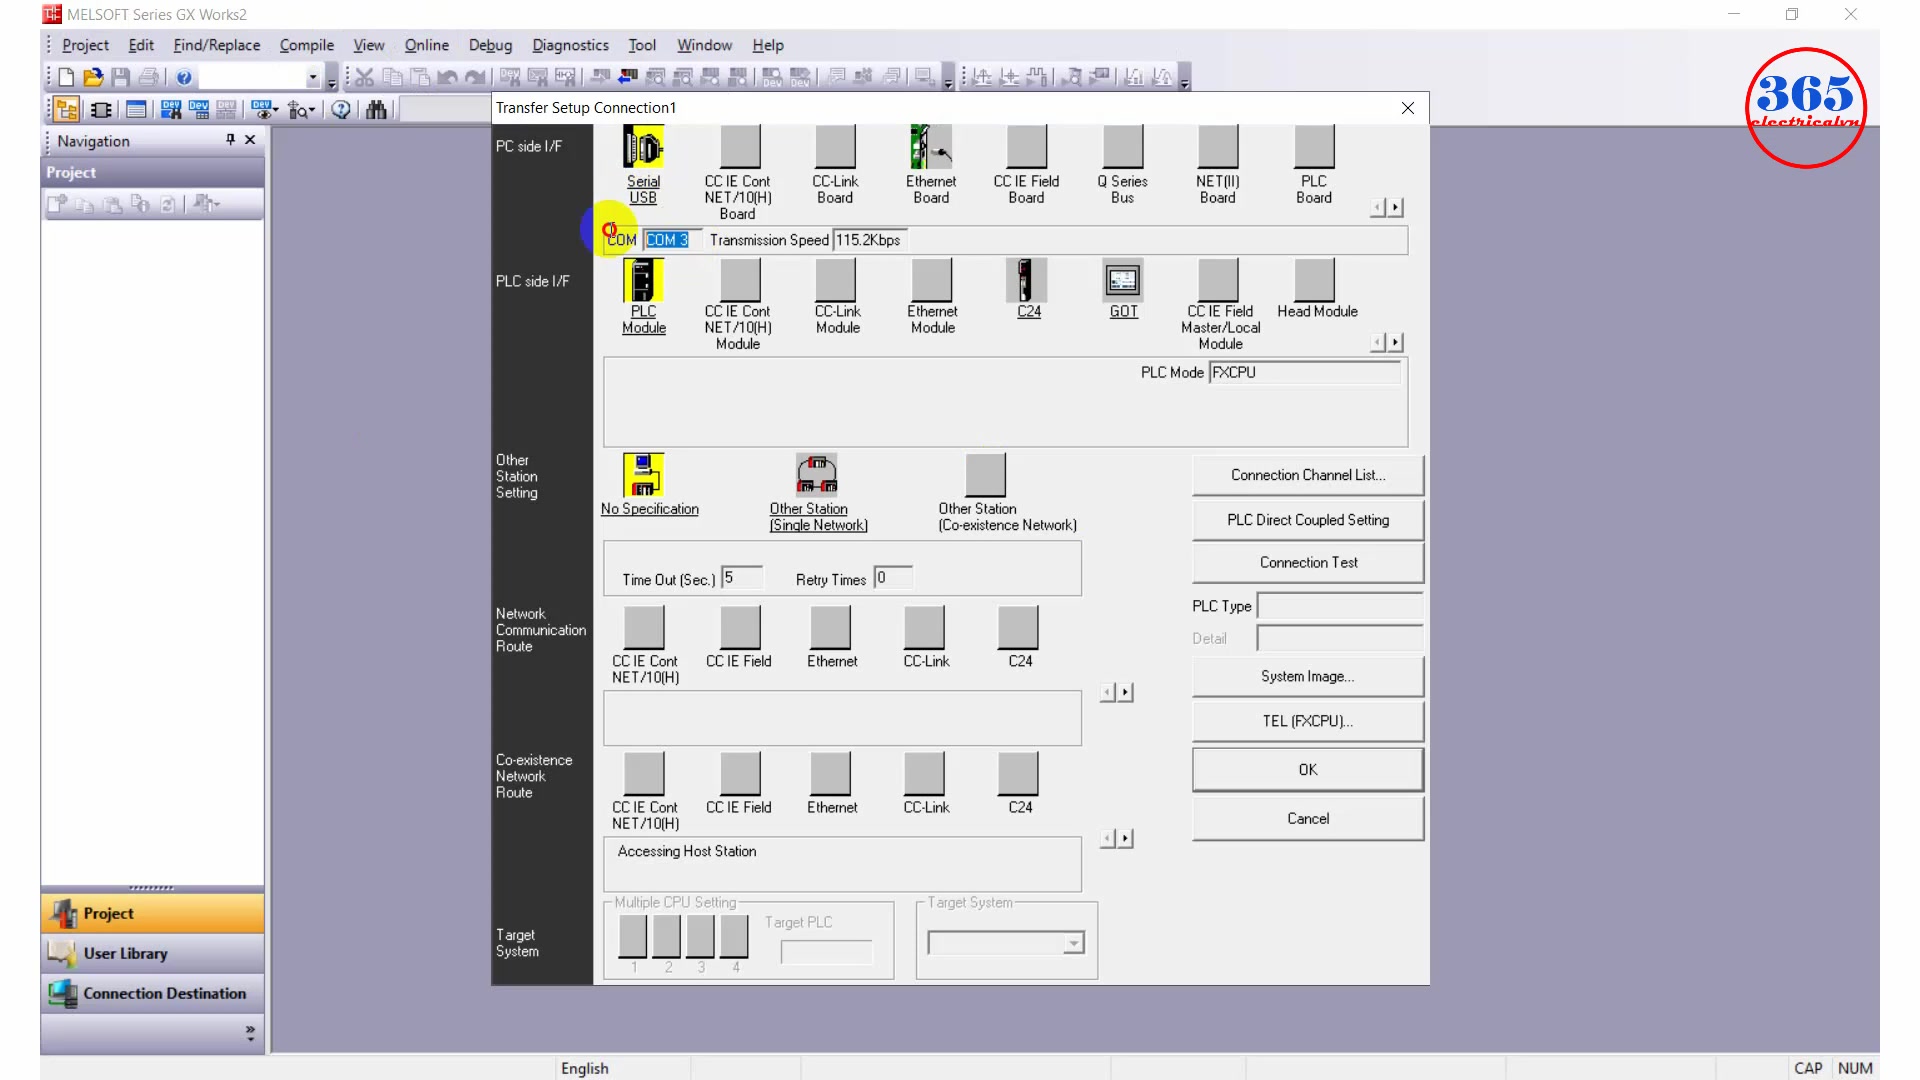The image size is (1920, 1080).
Task: Select CC-Link in Co-existence Network Route
Action: pos(924,773)
